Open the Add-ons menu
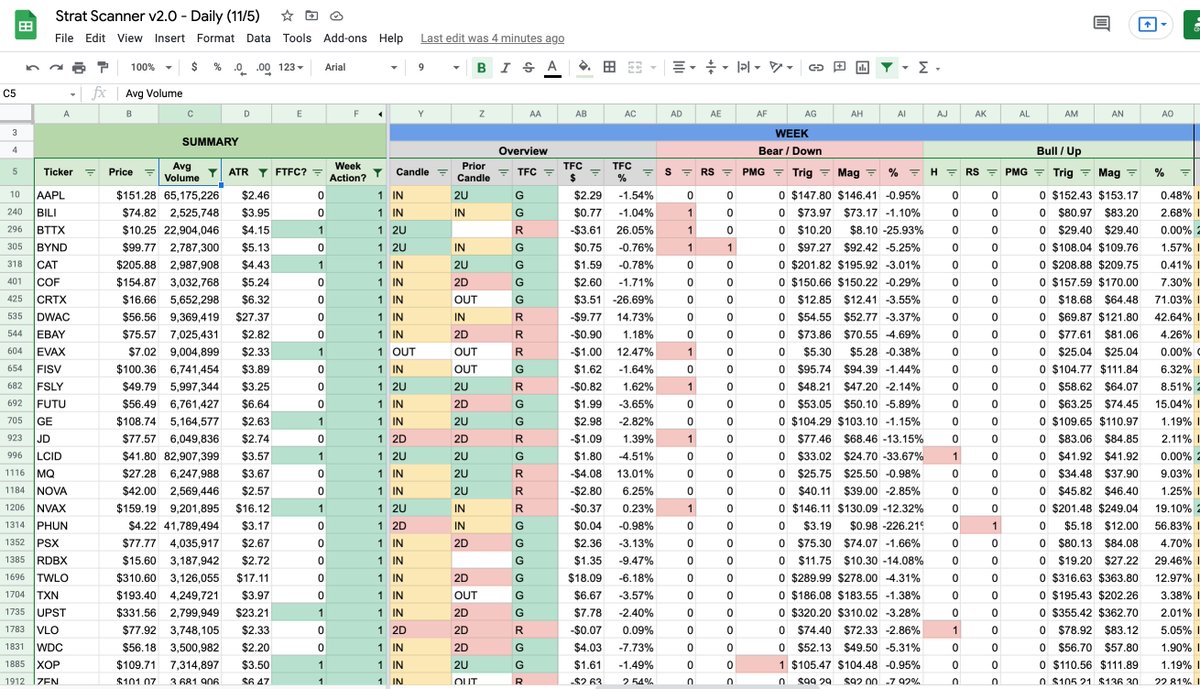 (x=347, y=38)
